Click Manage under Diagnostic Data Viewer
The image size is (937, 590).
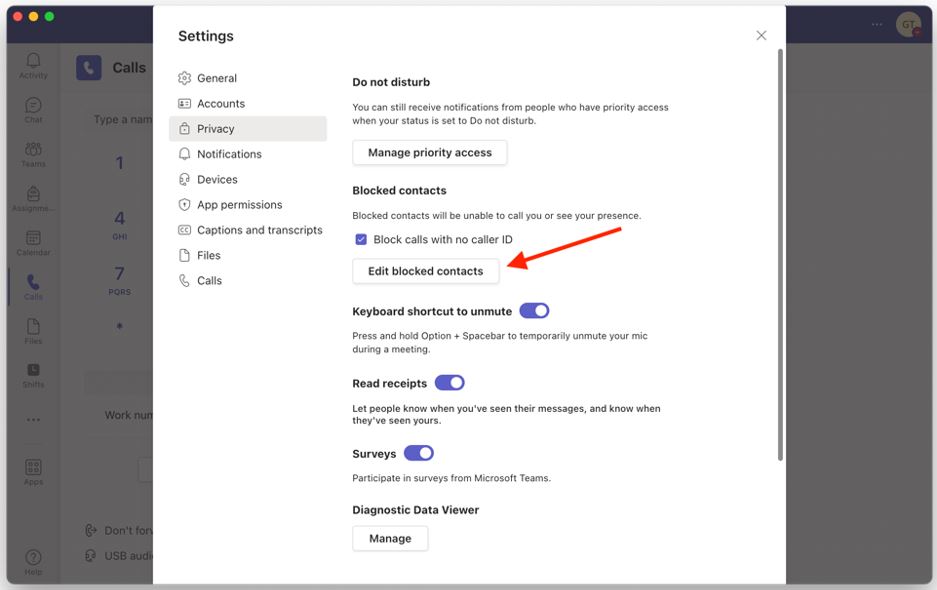tap(389, 538)
